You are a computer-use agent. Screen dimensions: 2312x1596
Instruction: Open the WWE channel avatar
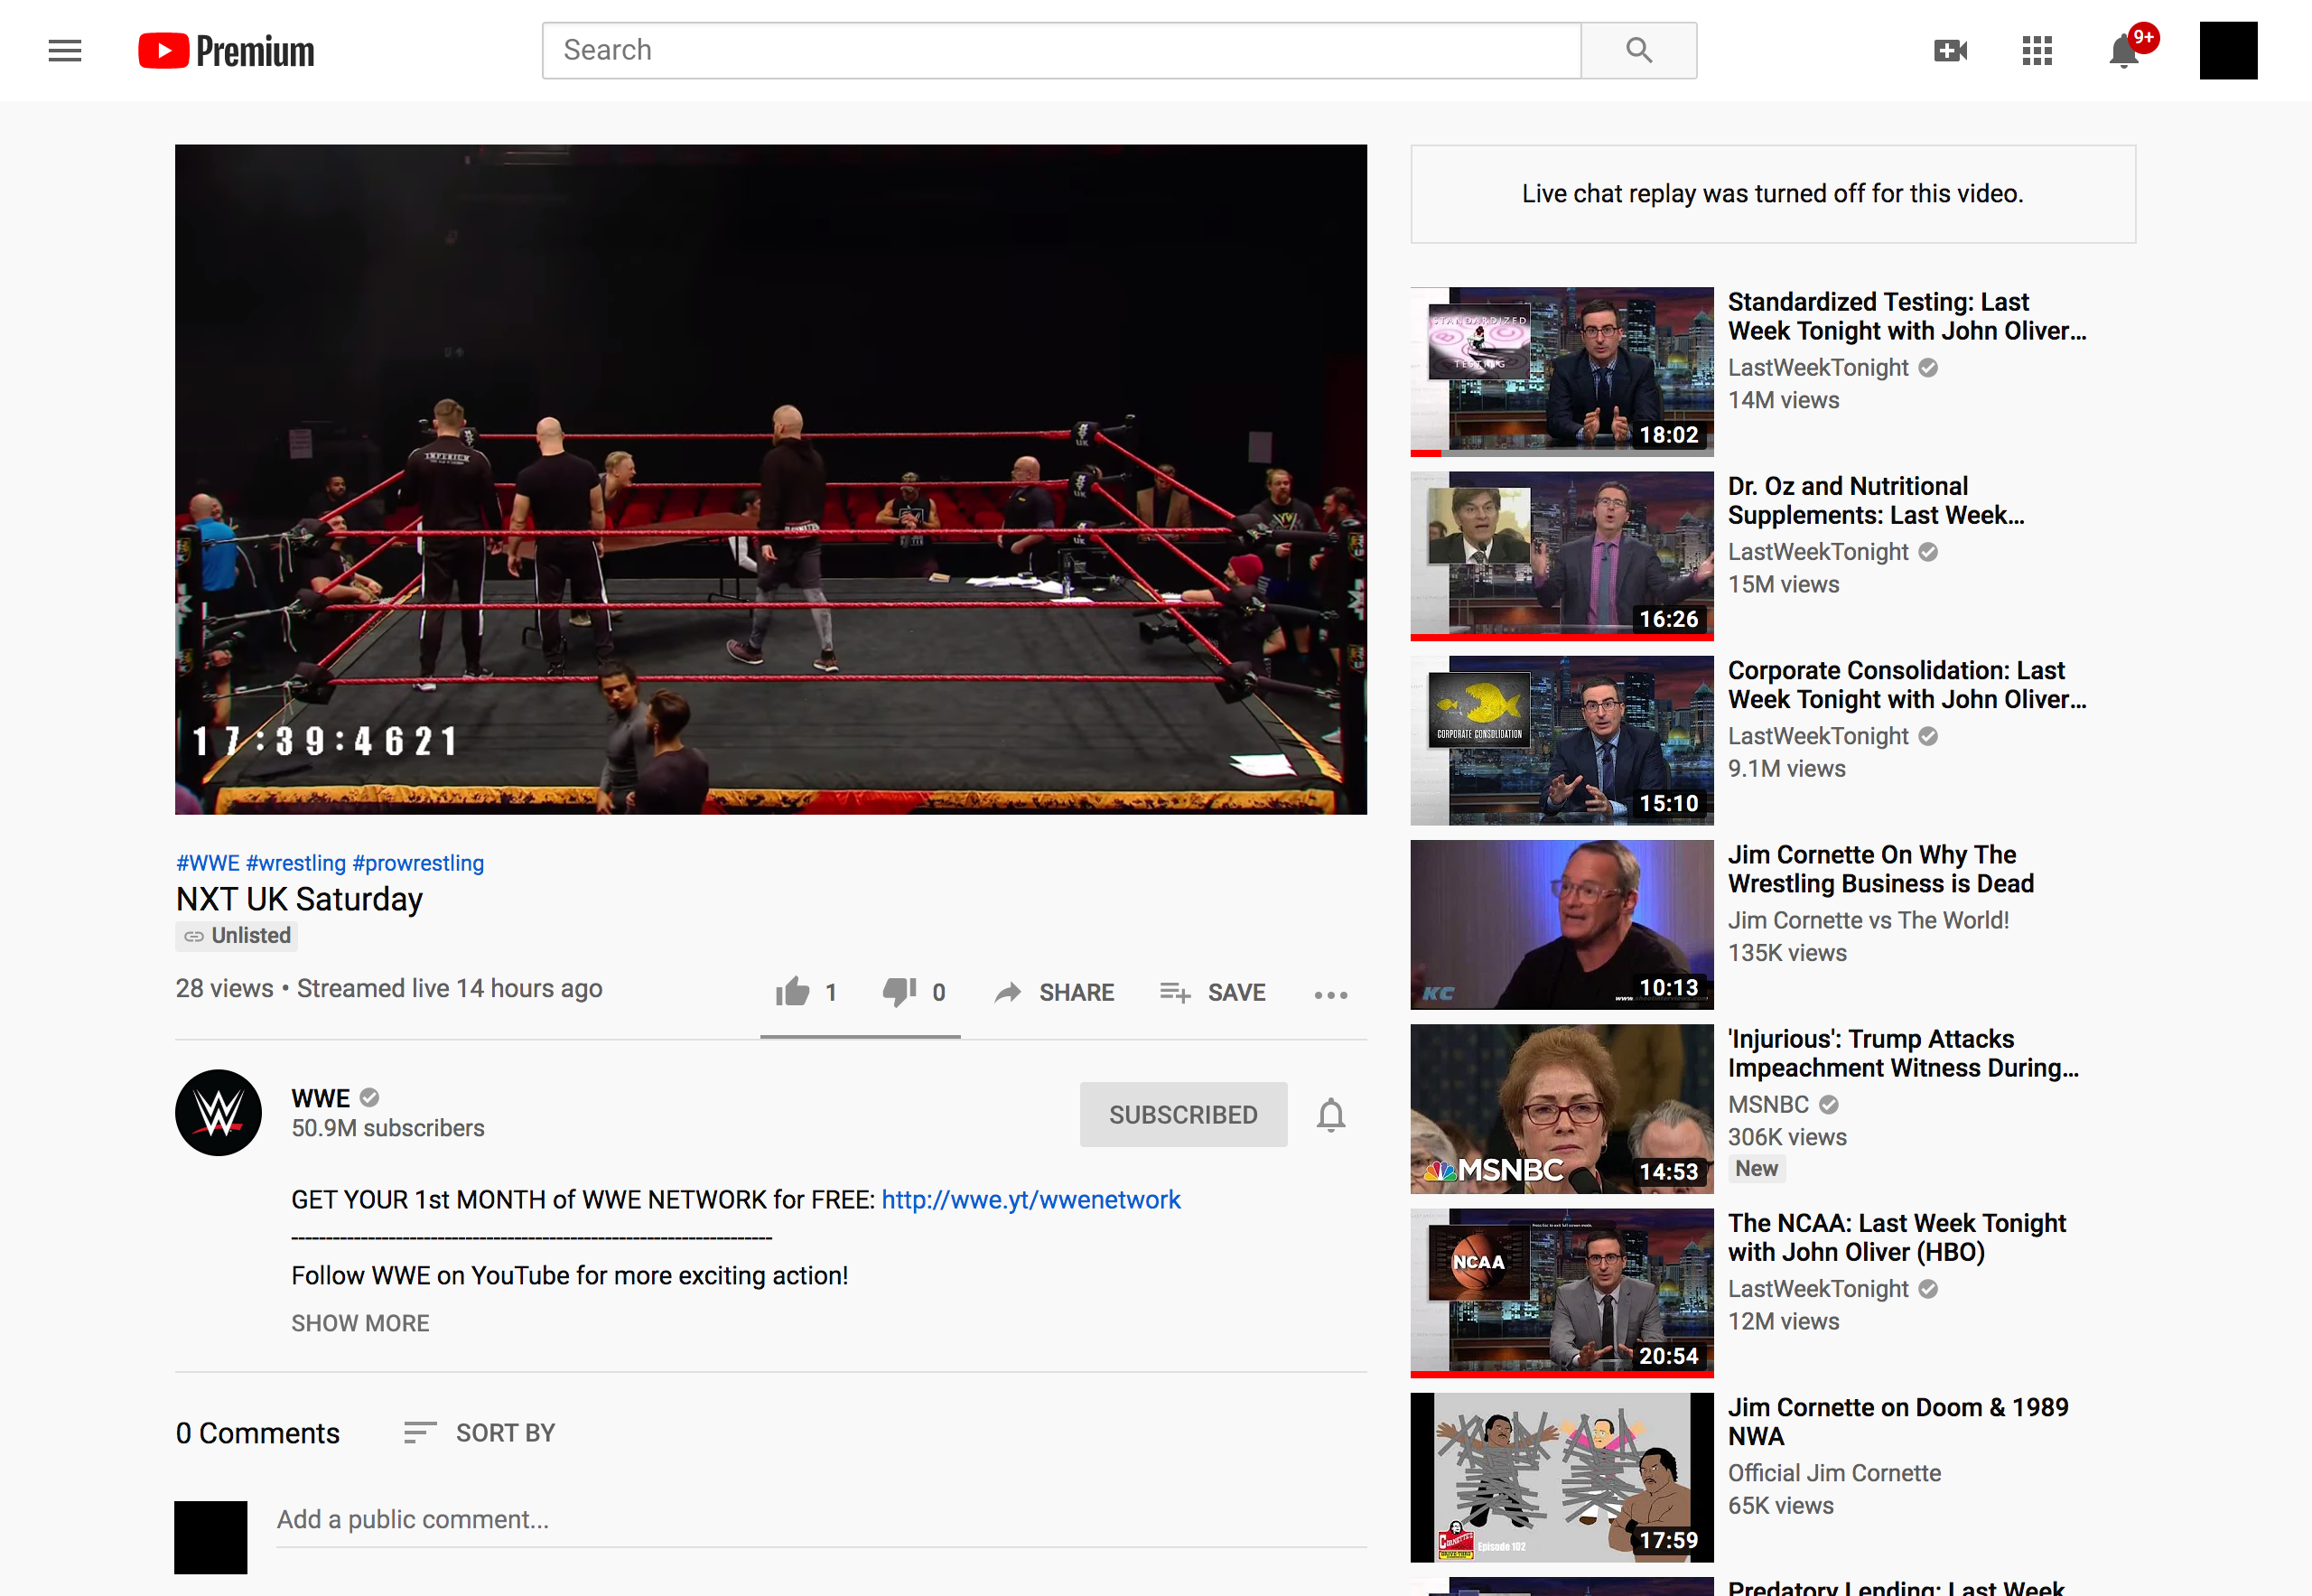(218, 1113)
